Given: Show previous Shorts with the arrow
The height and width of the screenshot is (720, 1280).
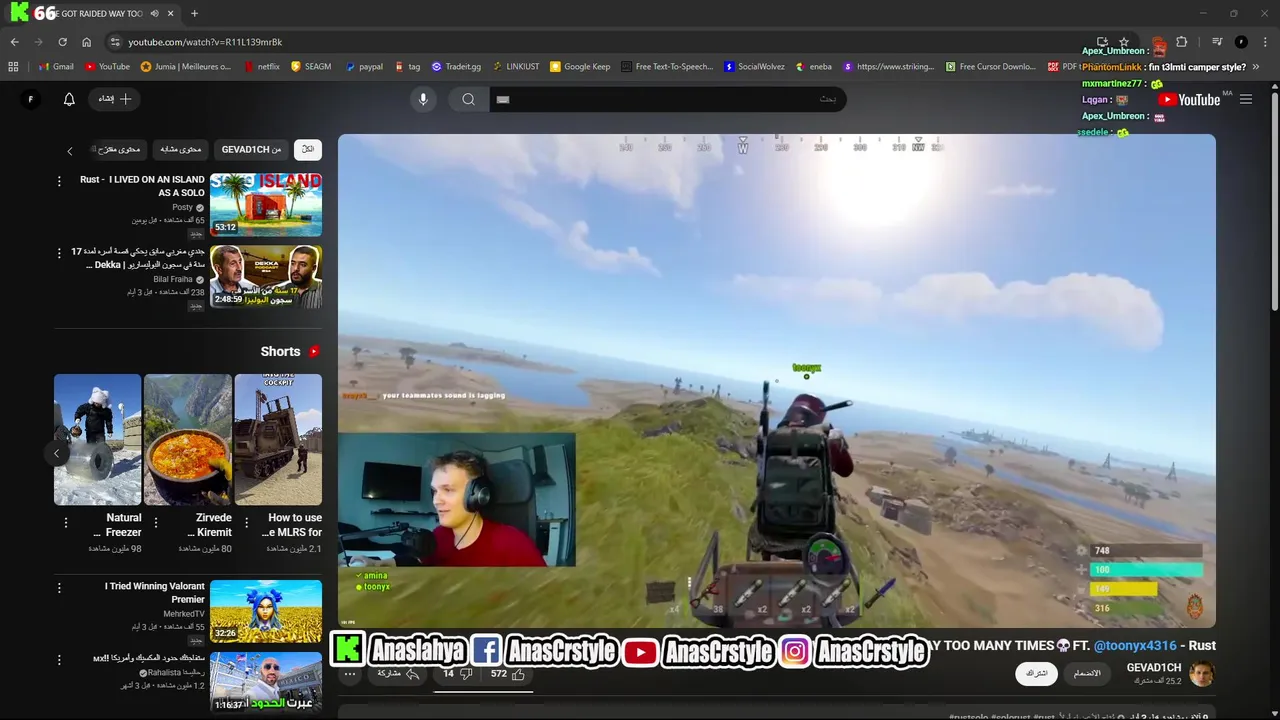Looking at the screenshot, I should [57, 453].
